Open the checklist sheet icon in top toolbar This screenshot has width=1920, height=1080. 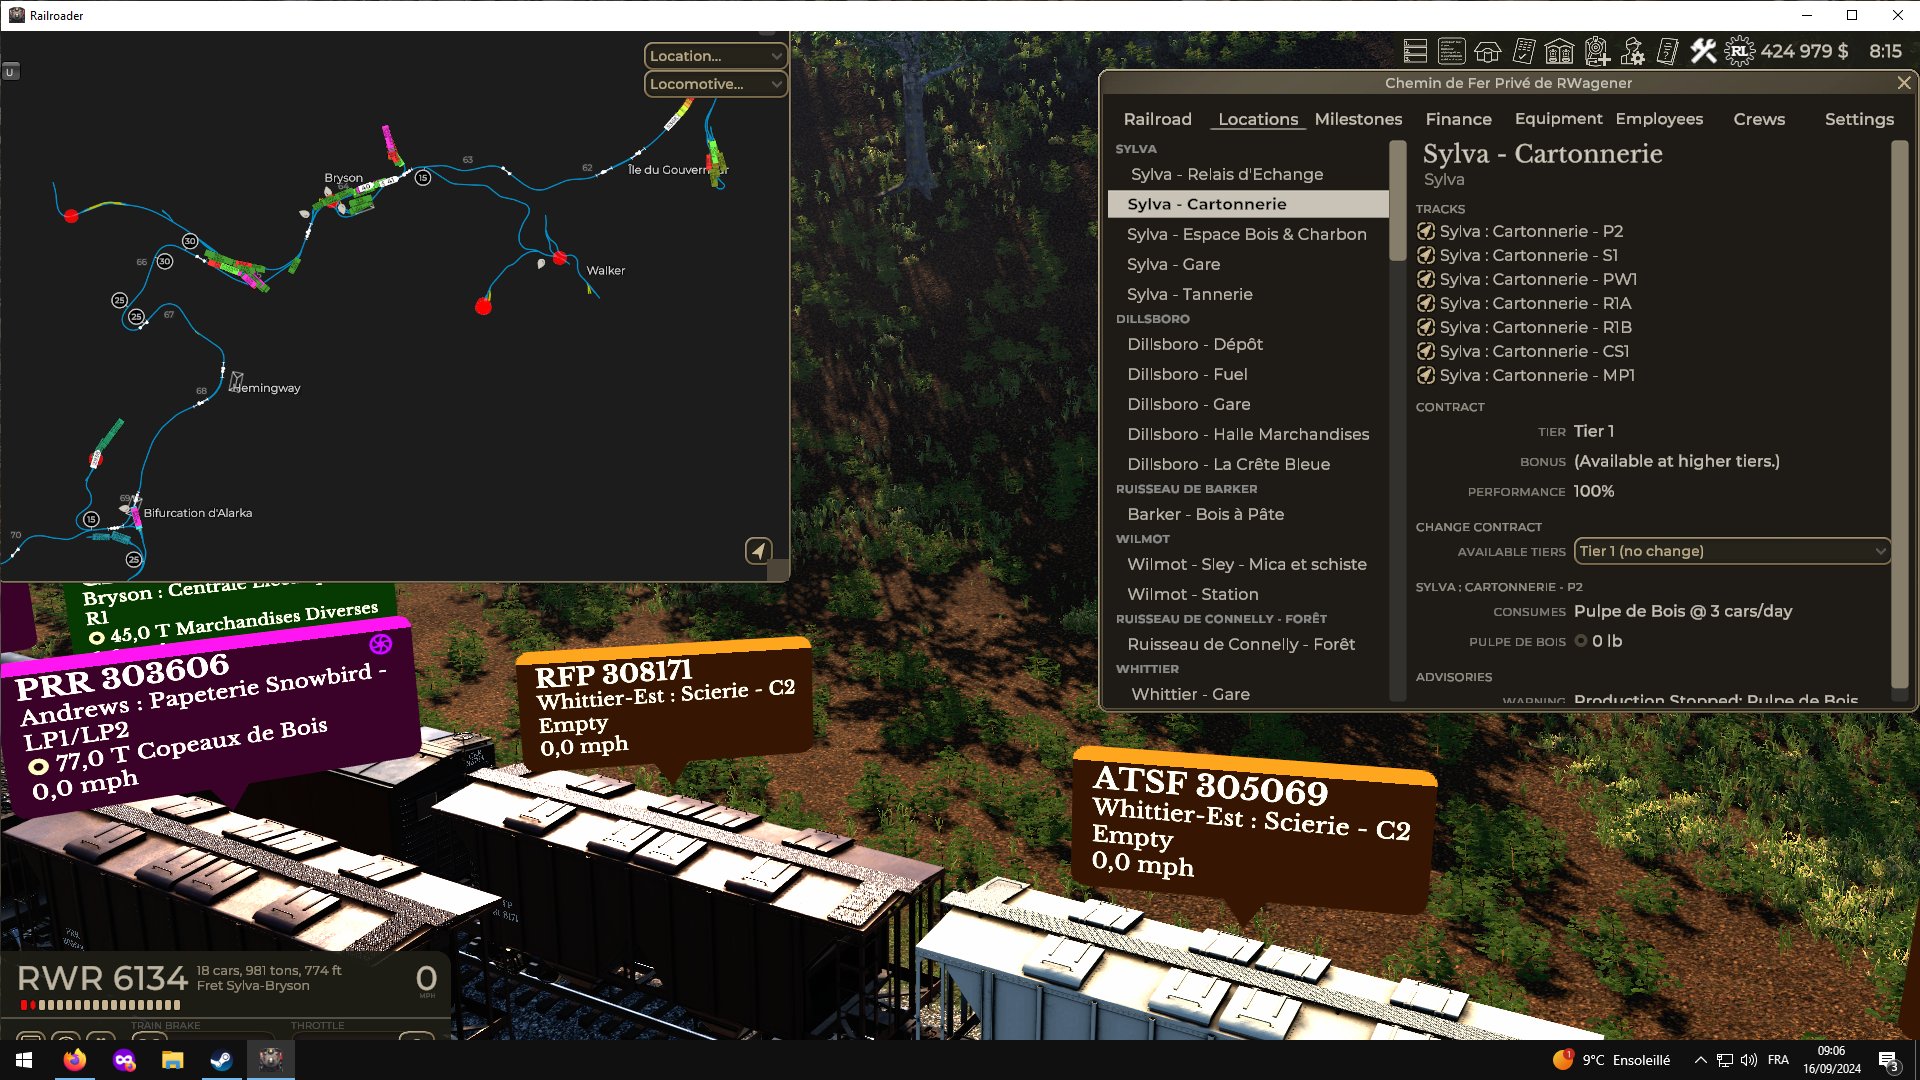tap(1524, 51)
